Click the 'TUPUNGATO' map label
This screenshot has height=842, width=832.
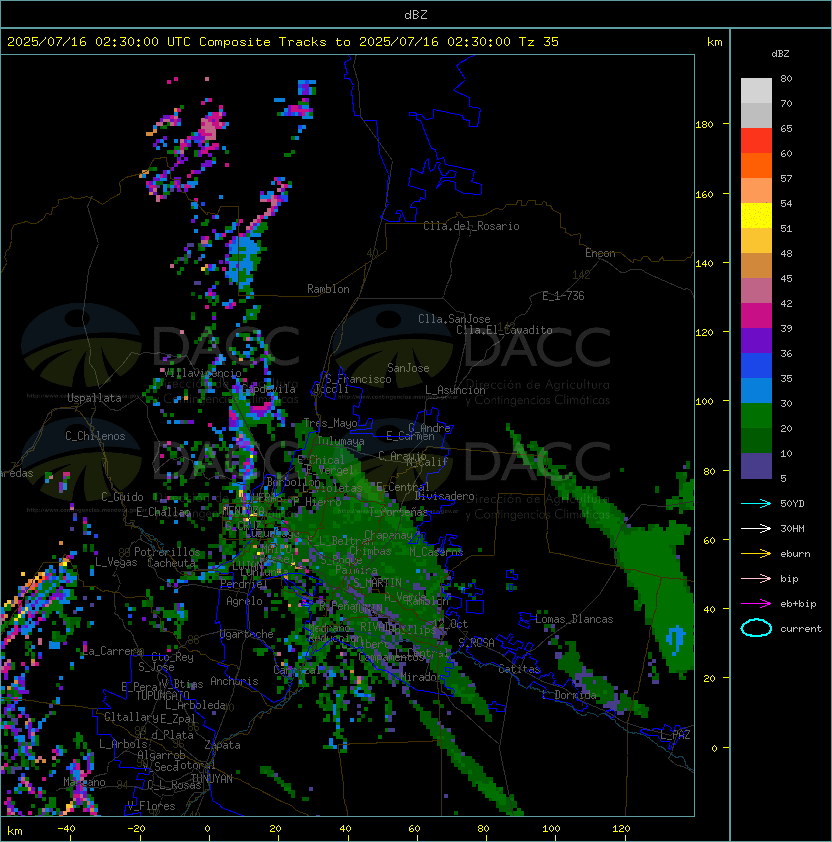tap(162, 696)
